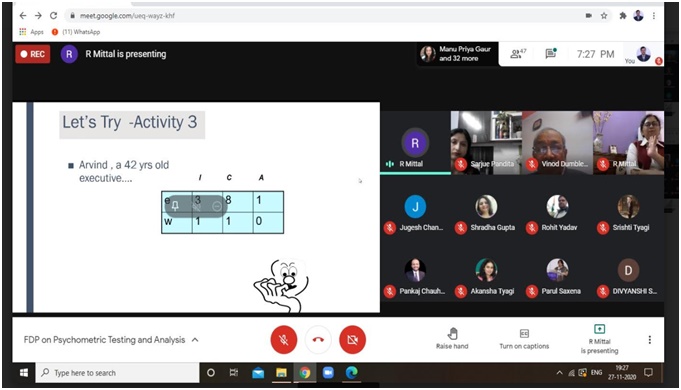The width and height of the screenshot is (681, 390).
Task: Open the Apps bookmarks shortcut
Action: tap(31, 32)
